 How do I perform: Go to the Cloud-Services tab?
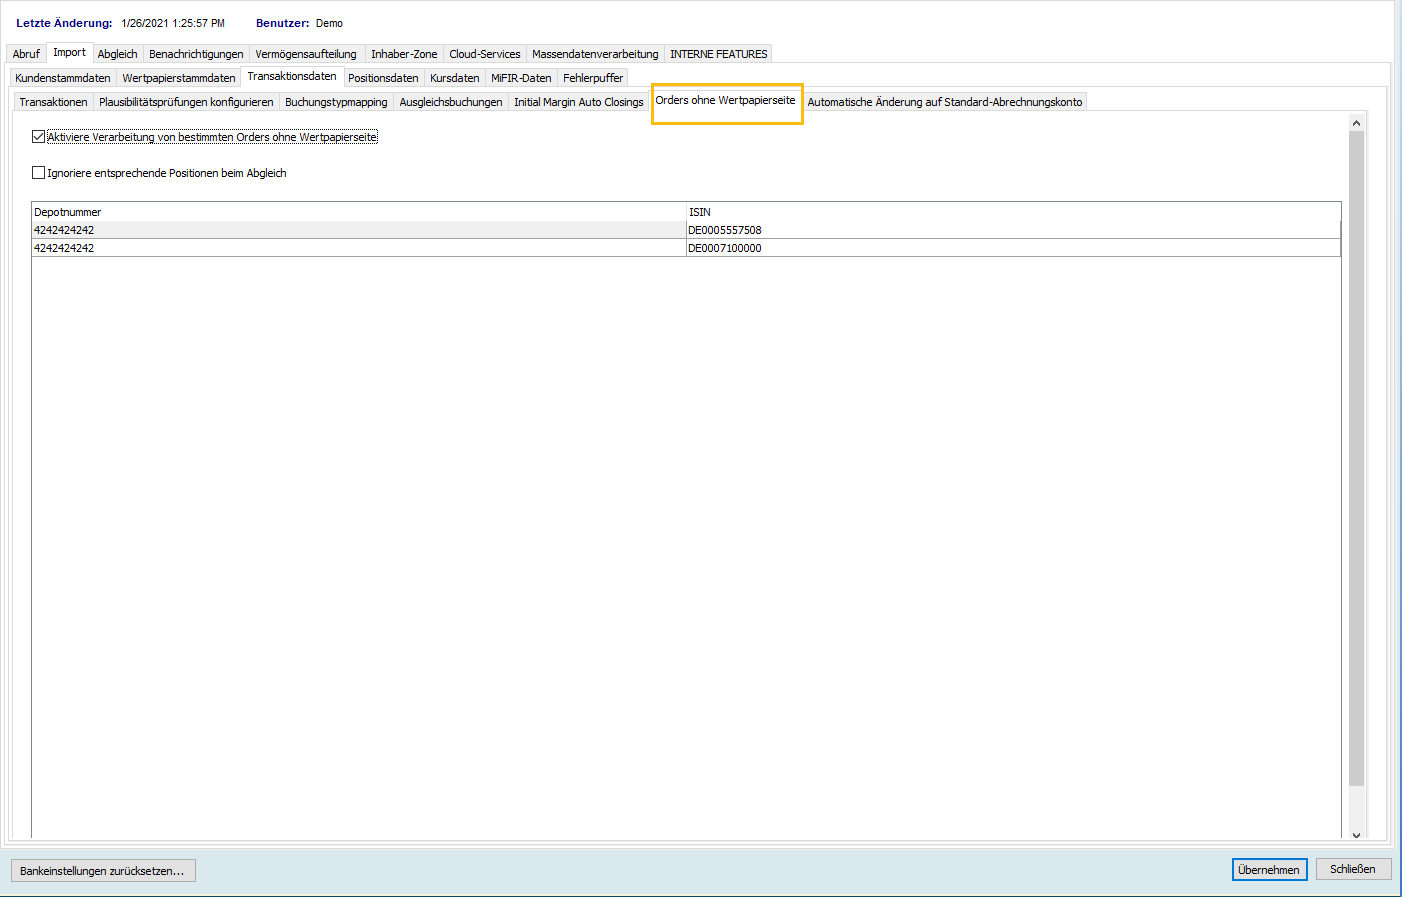(484, 54)
